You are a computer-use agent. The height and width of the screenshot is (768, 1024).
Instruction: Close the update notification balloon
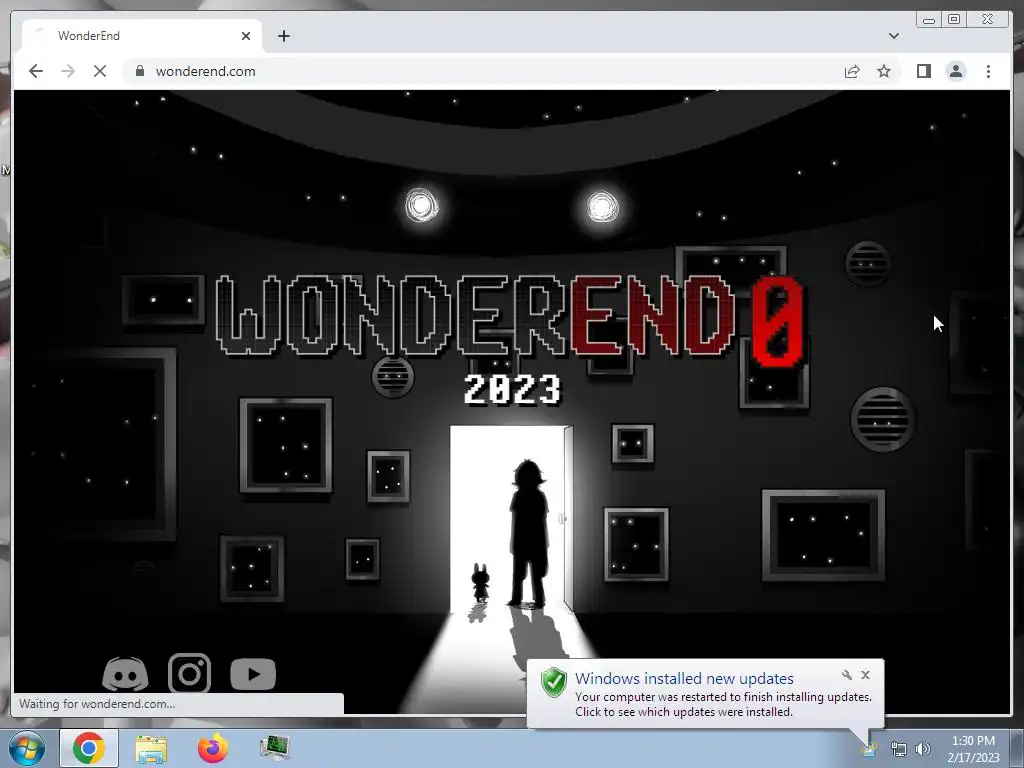865,675
